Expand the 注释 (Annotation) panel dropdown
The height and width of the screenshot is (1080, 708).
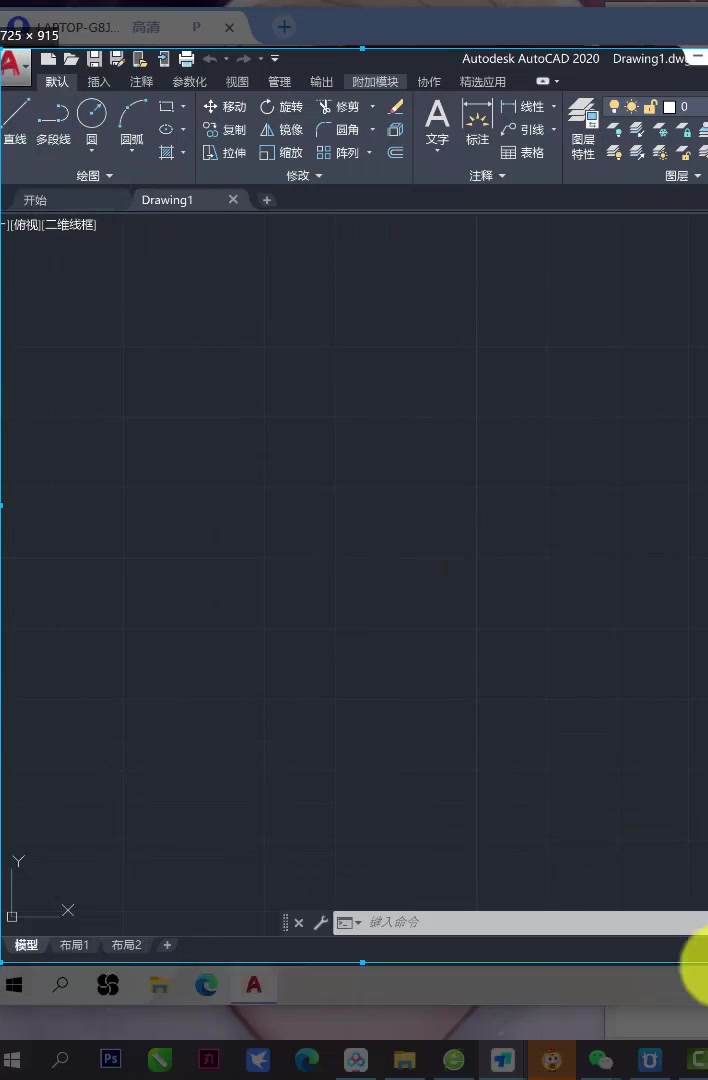coord(487,176)
